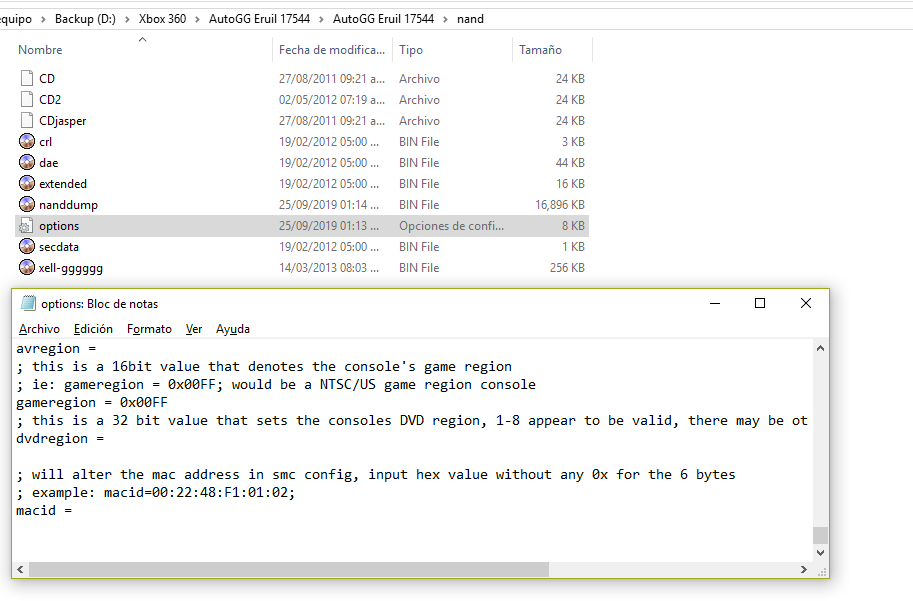
Task: Select the options config file icon
Action: (27, 225)
